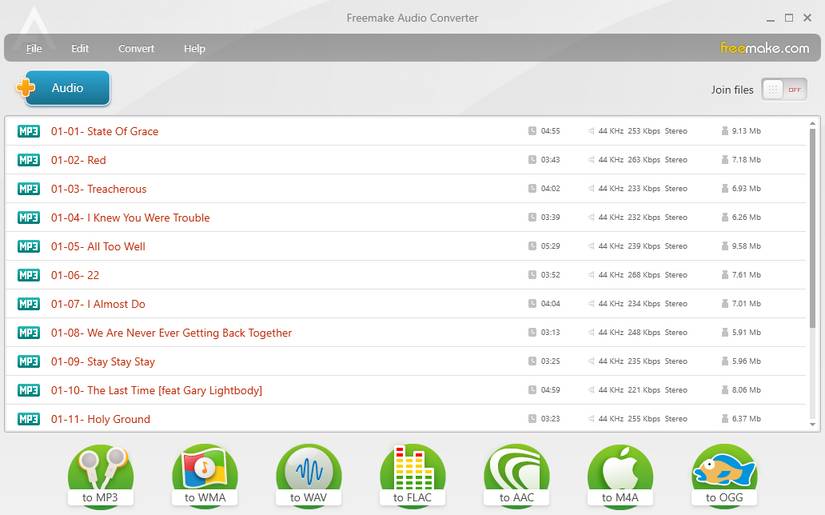Click the Audio add files button

click(x=64, y=88)
